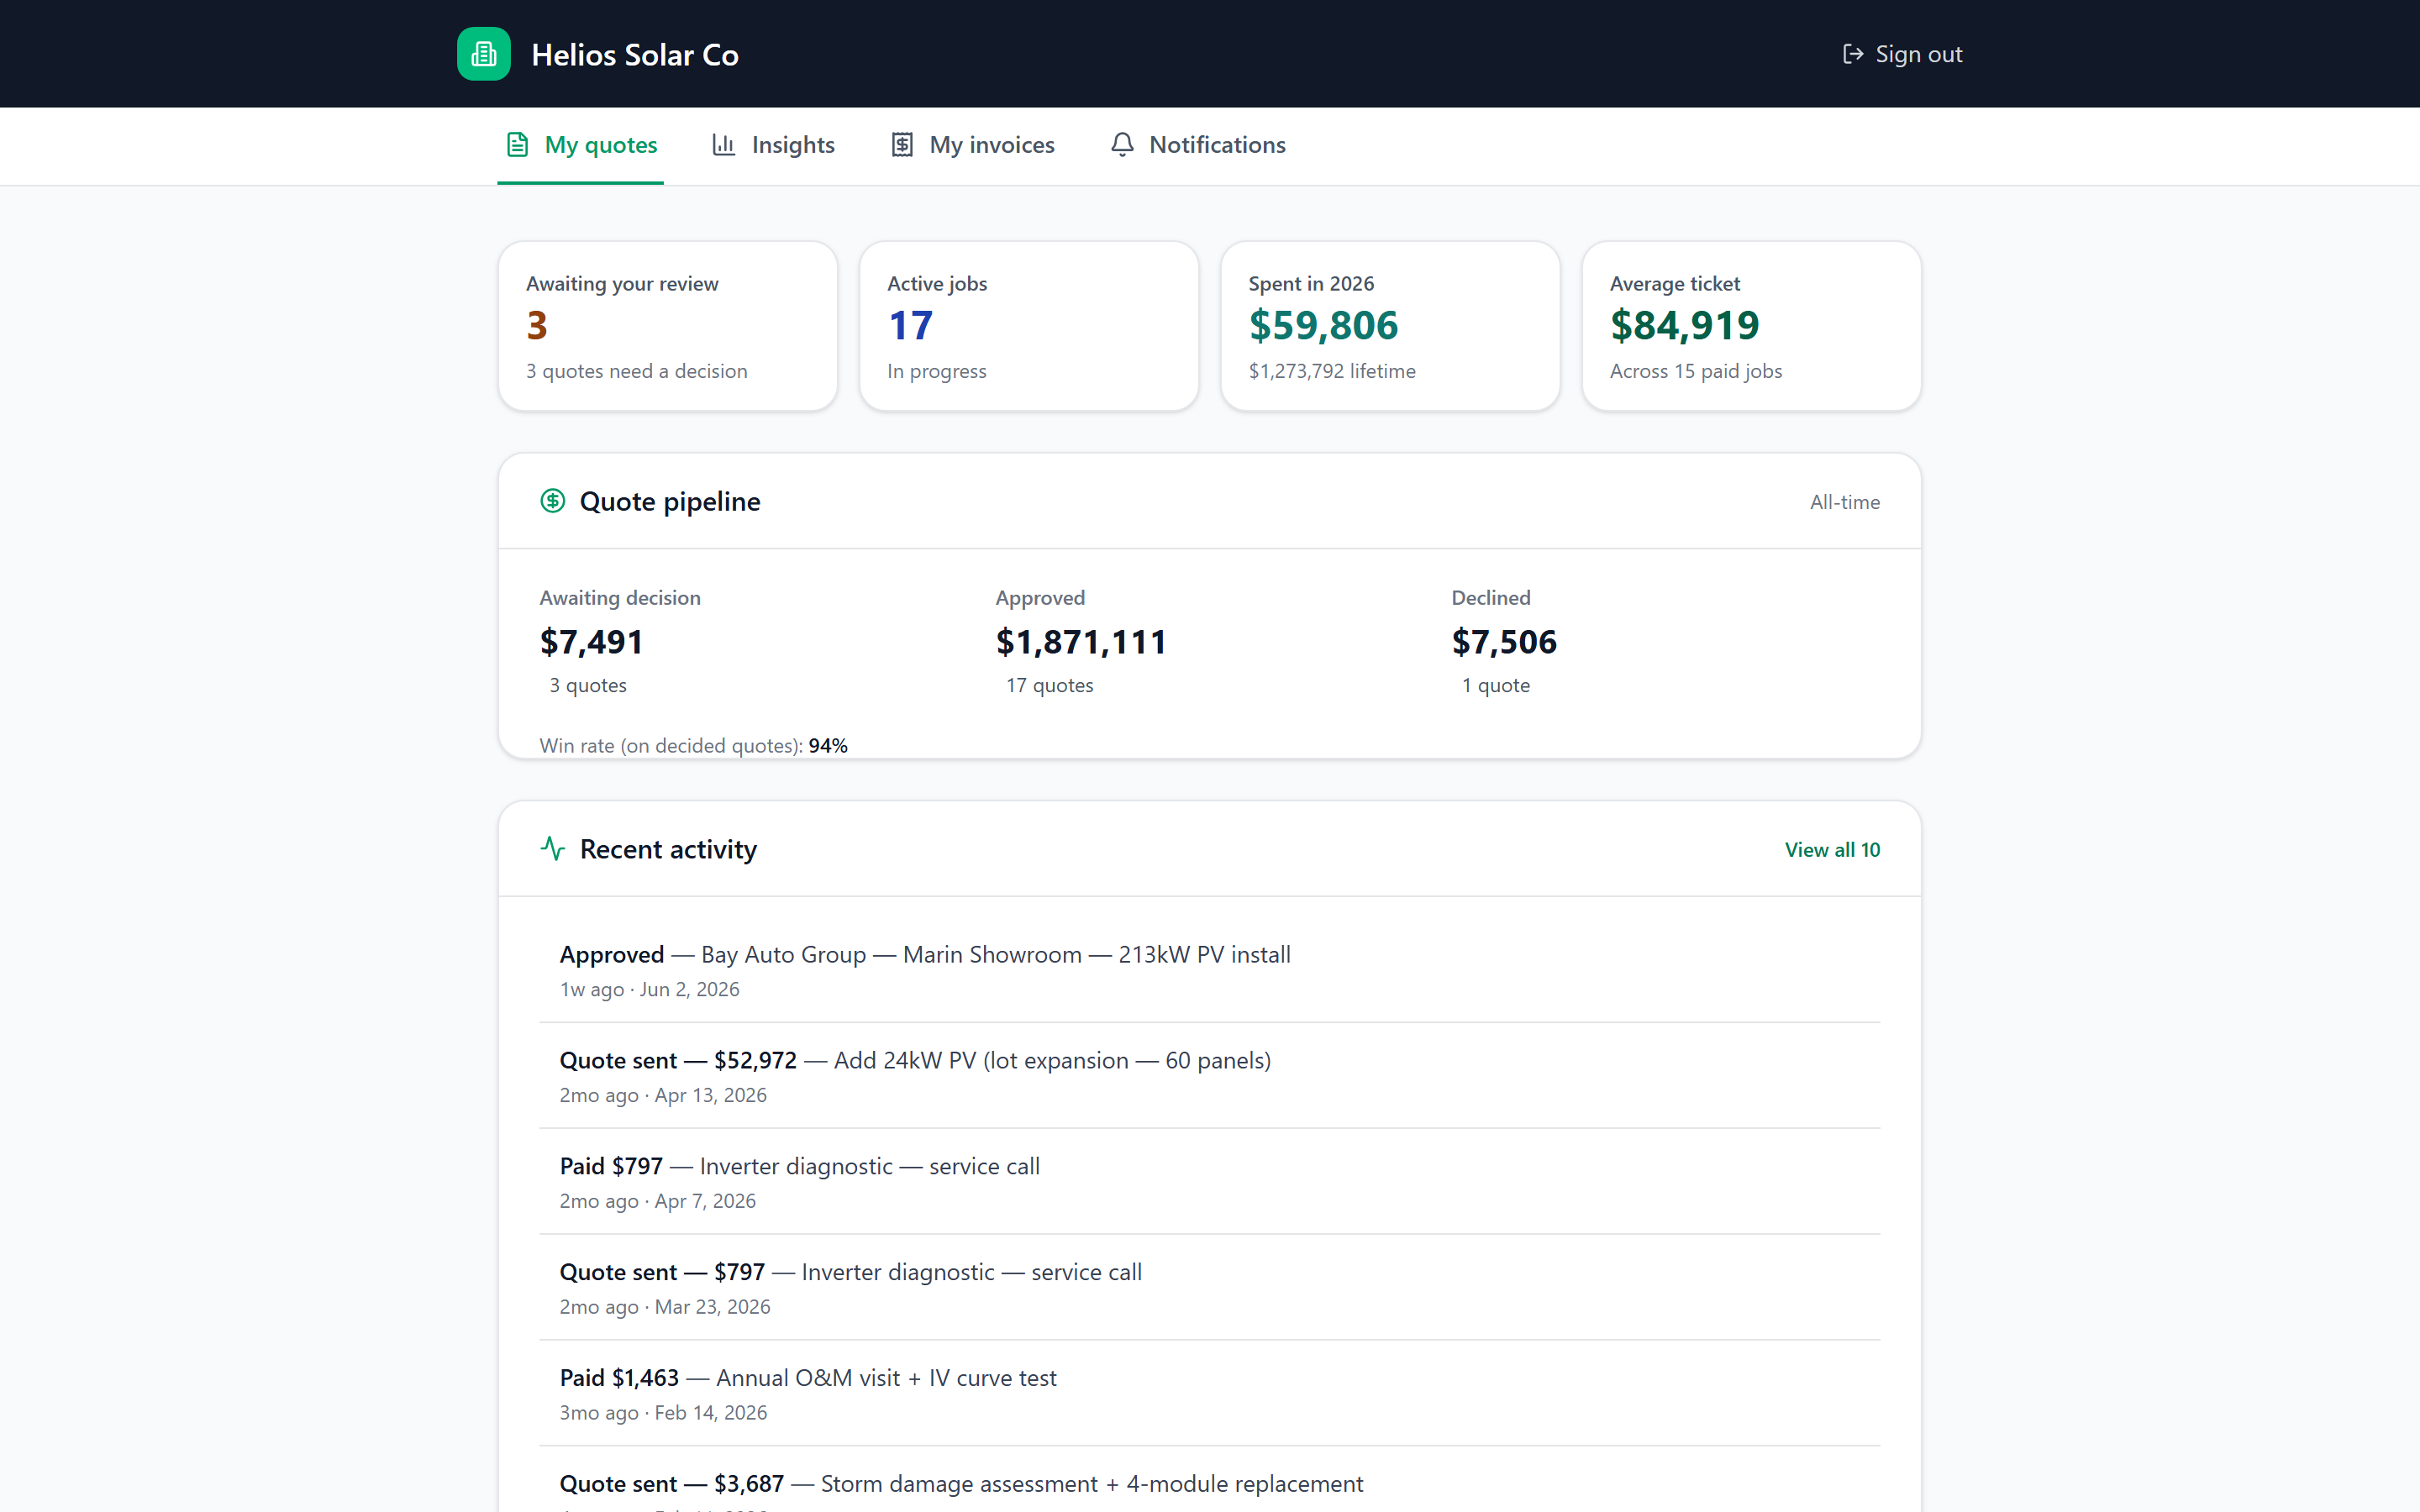Open the Paid $797 inverter diagnostic activity

point(1210,1182)
